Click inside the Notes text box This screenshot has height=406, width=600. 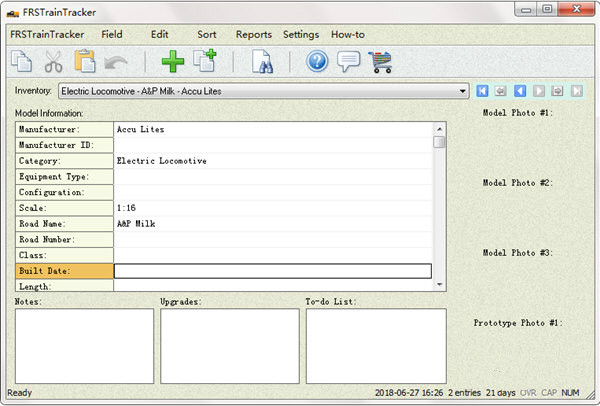pos(85,345)
